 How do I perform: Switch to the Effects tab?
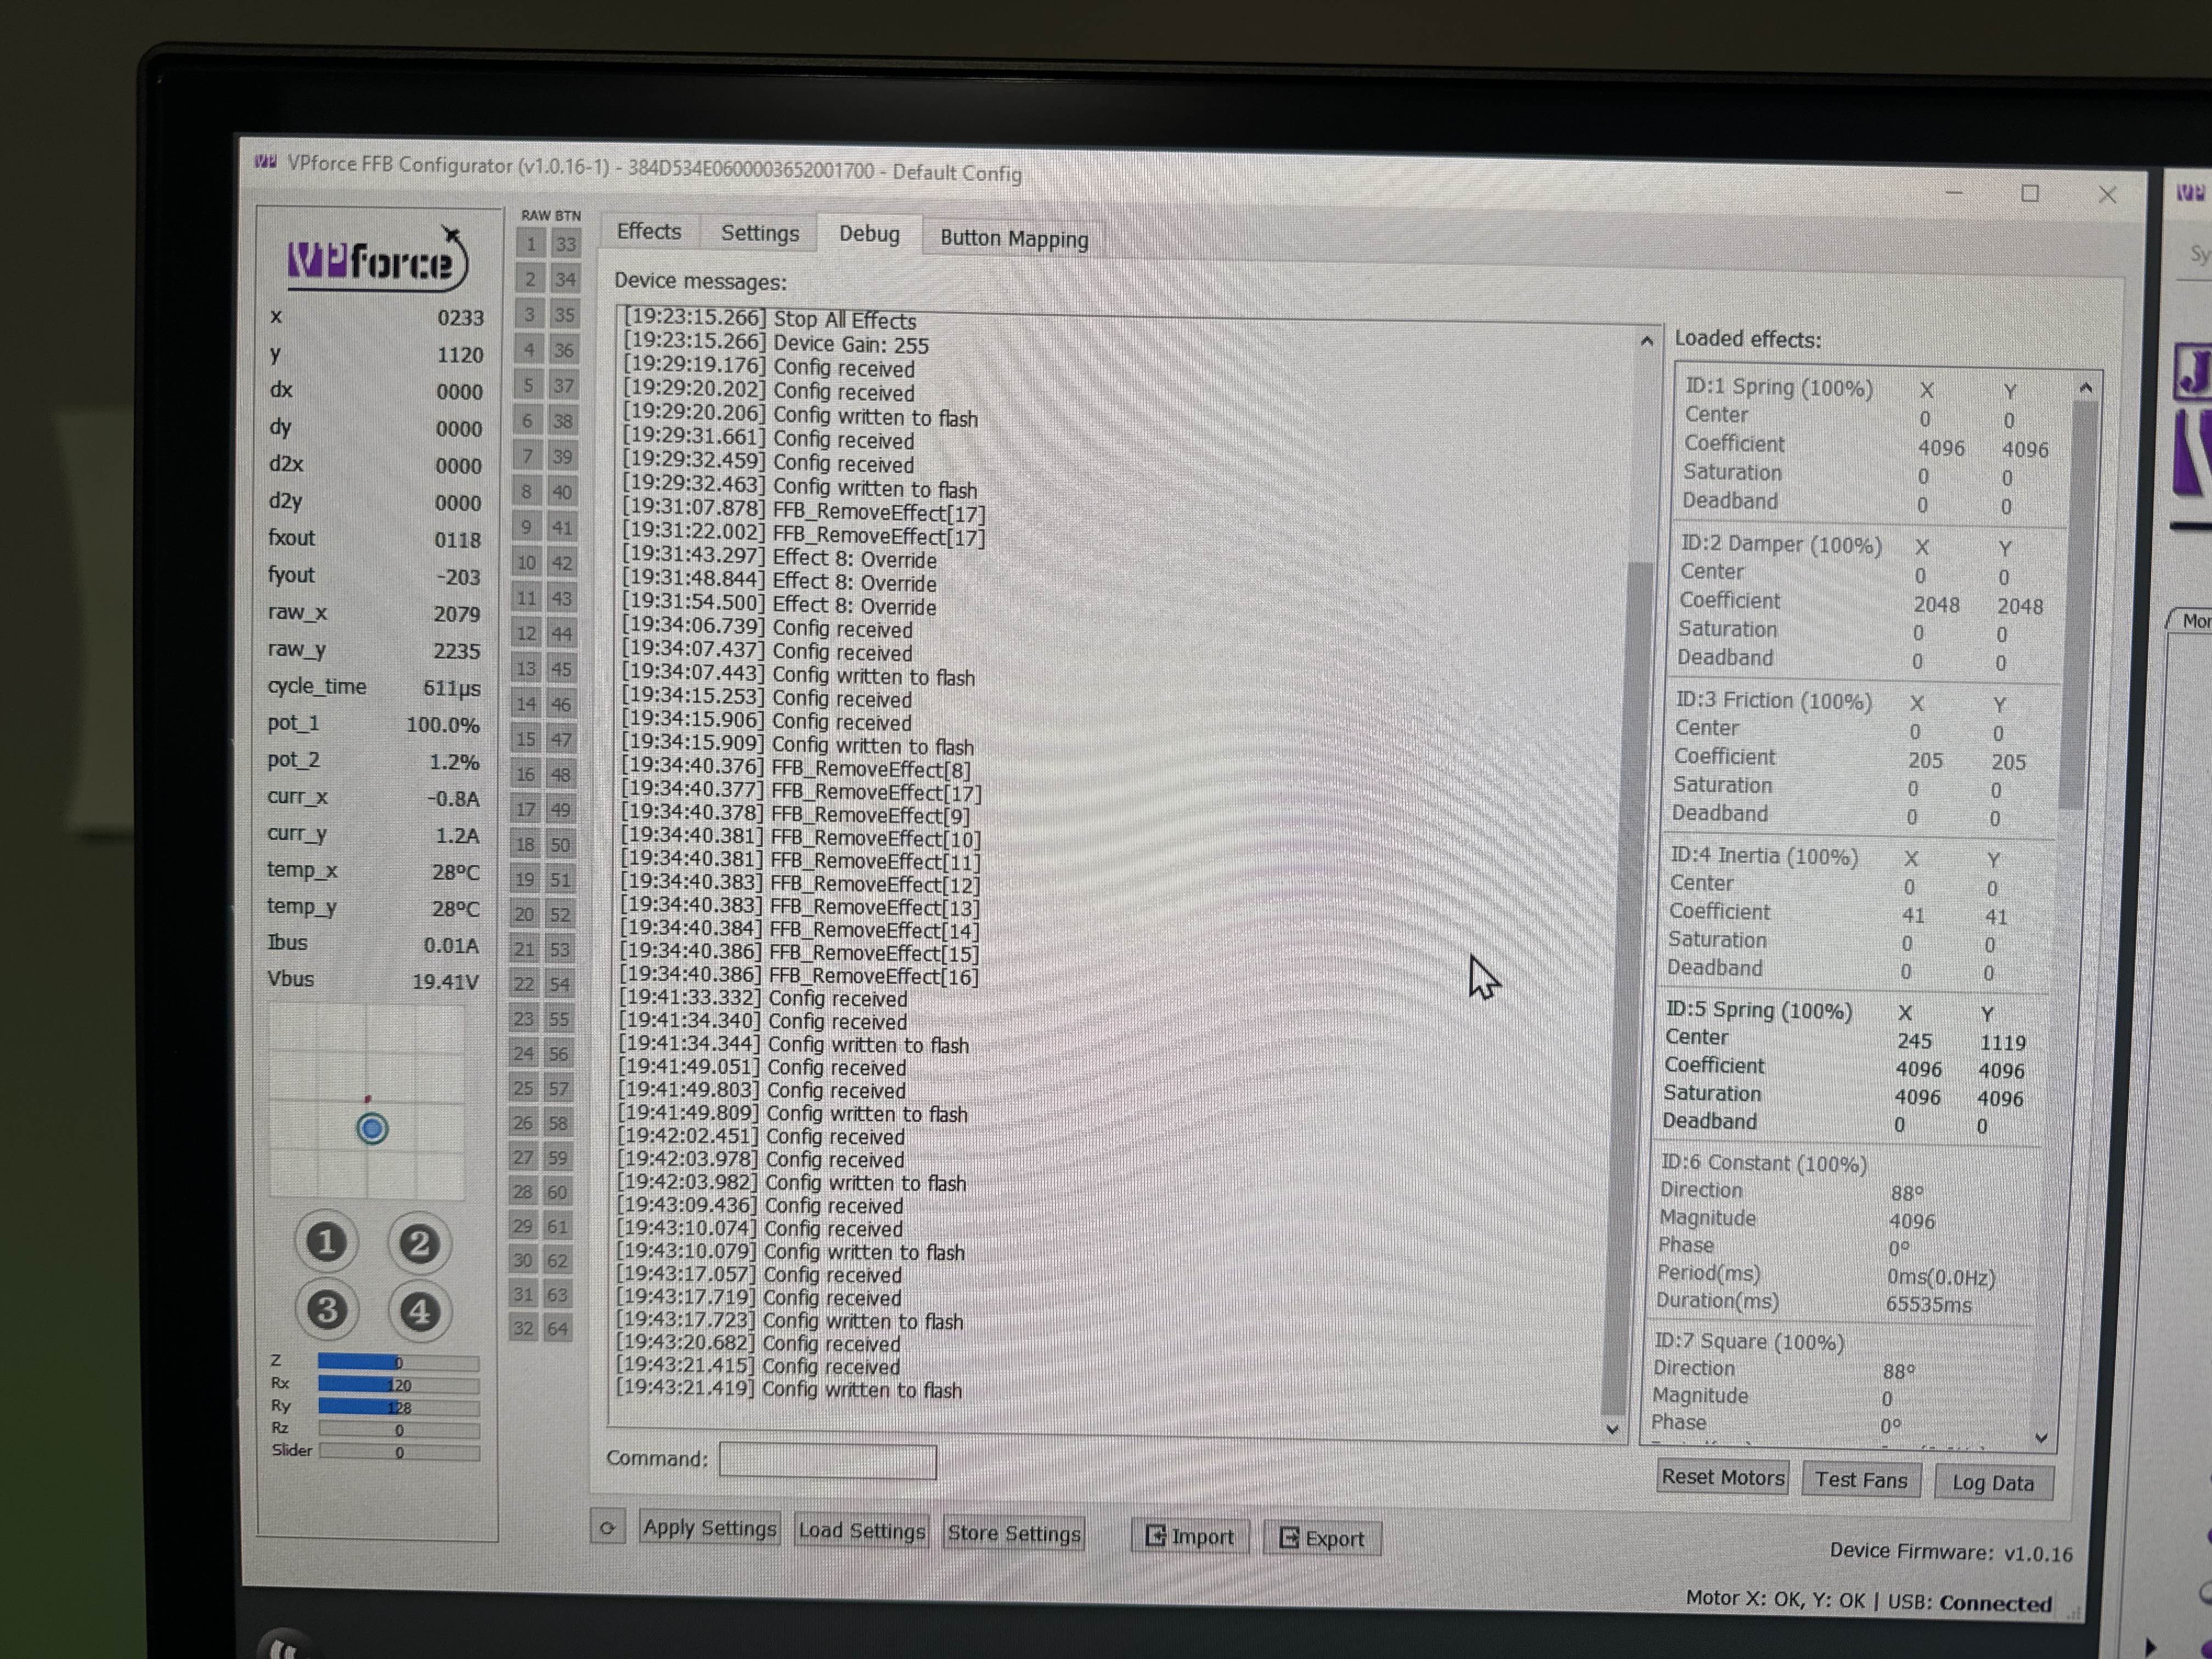click(x=649, y=232)
